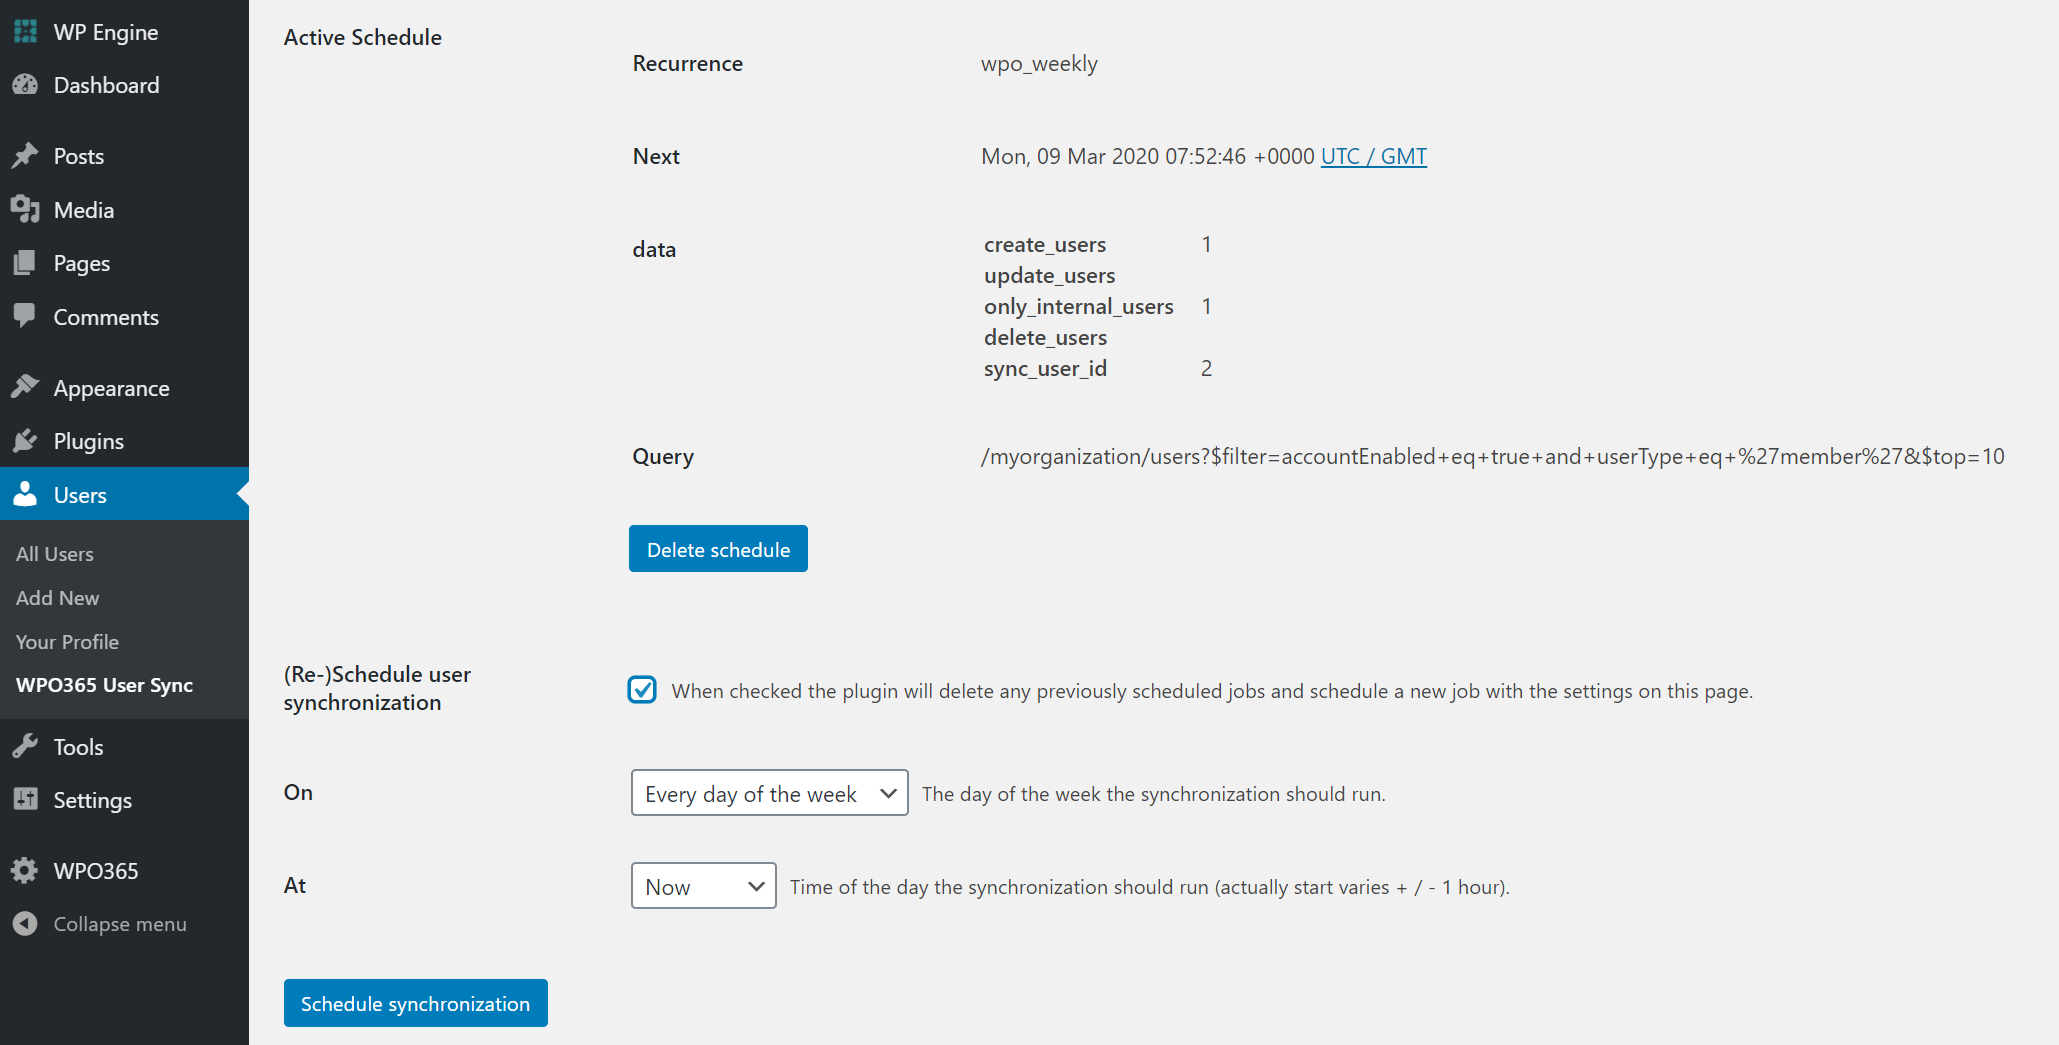Delete the active schedule

[718, 549]
